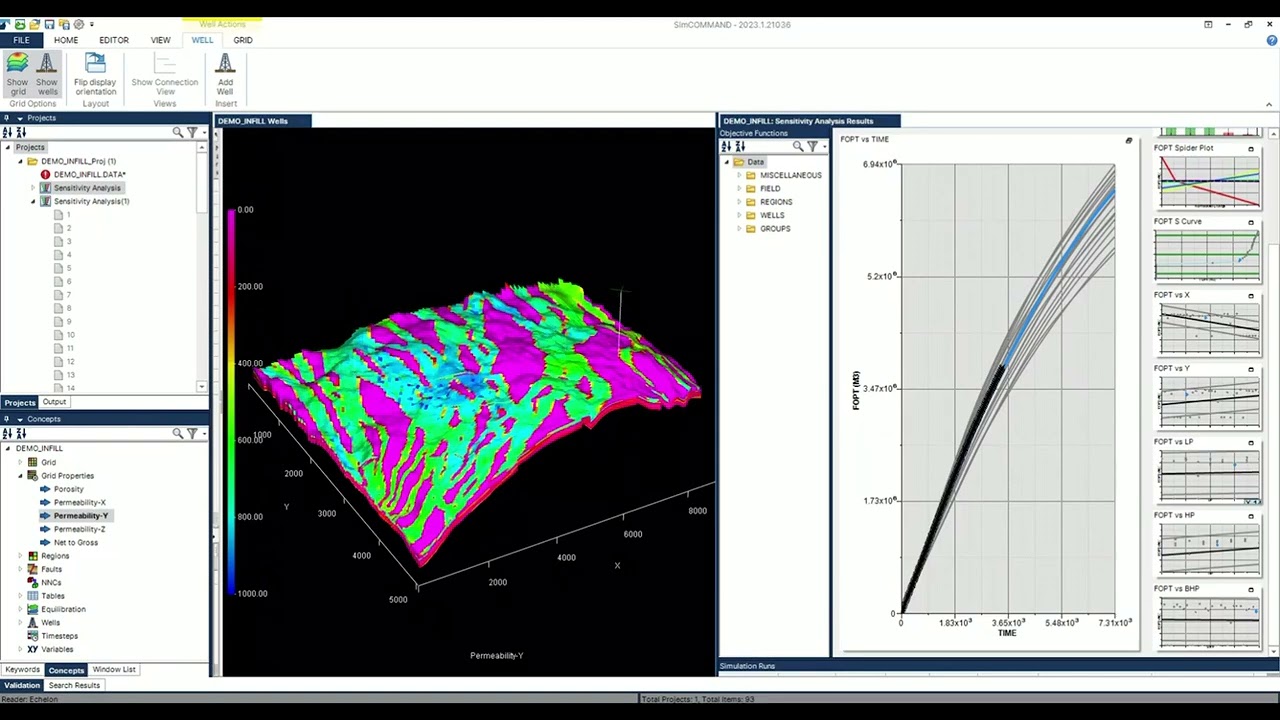This screenshot has height=720, width=1280.
Task: Expand the Grid node in Concepts
Action: pyautogui.click(x=20, y=462)
